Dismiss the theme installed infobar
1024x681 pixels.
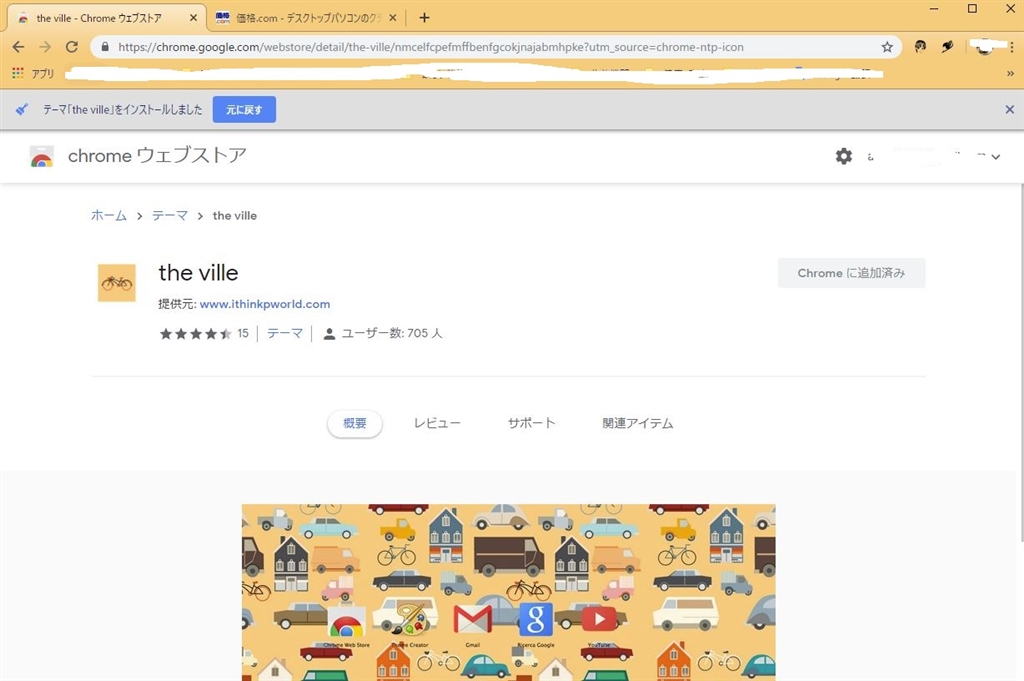coord(1010,110)
